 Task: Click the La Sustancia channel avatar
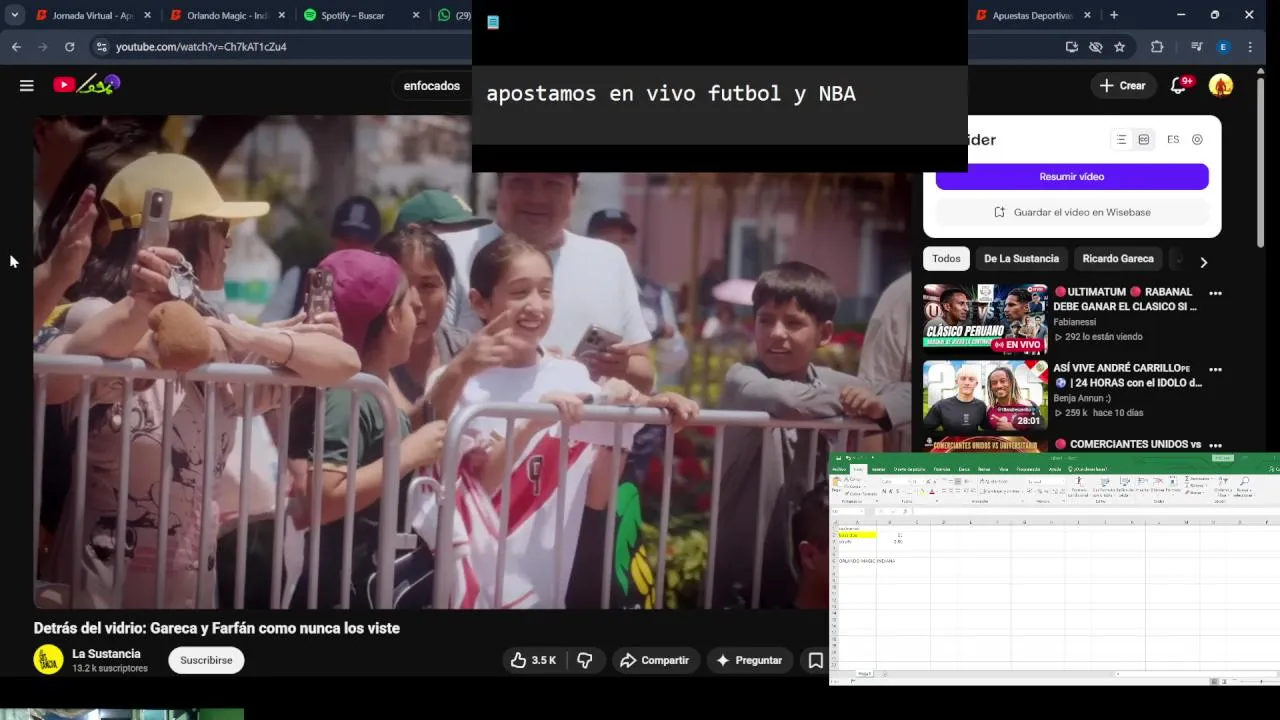tap(48, 659)
